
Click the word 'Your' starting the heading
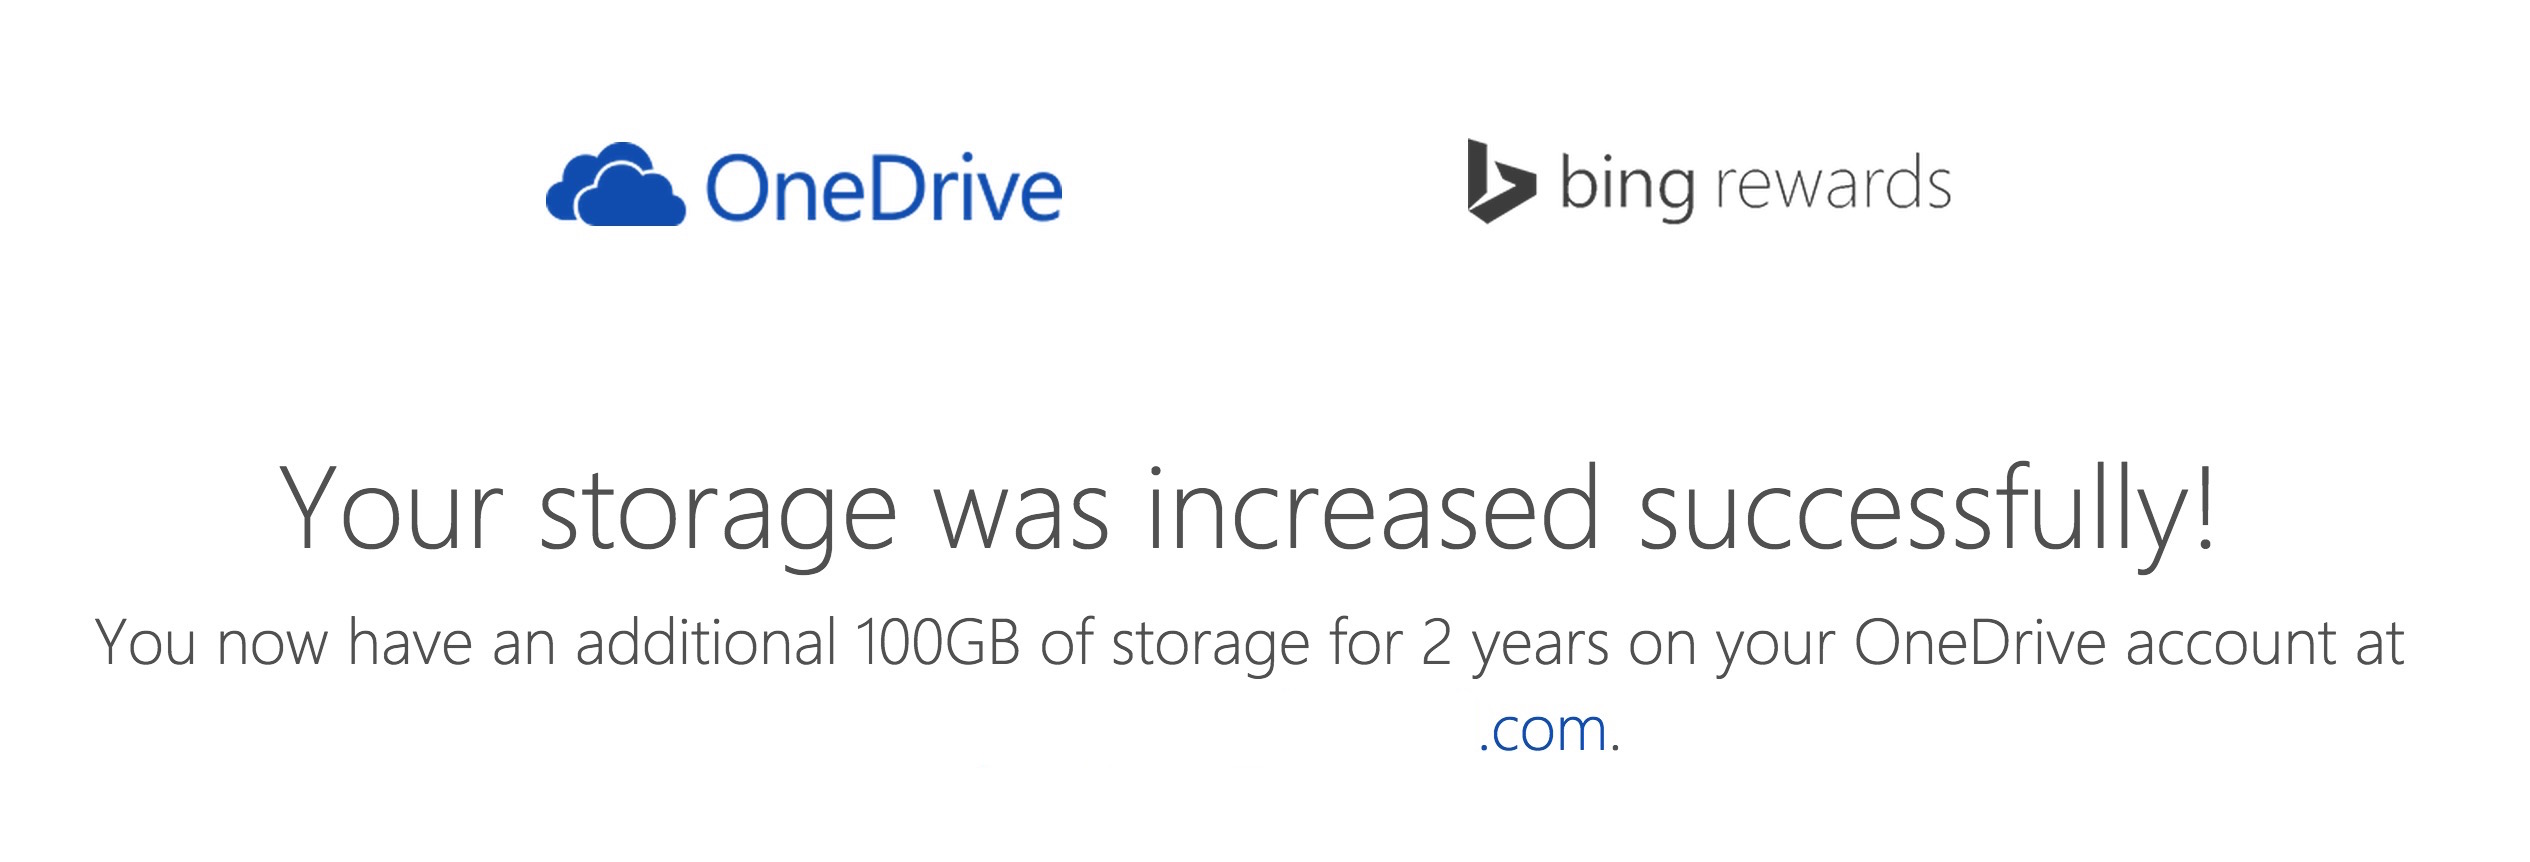pos(391,510)
